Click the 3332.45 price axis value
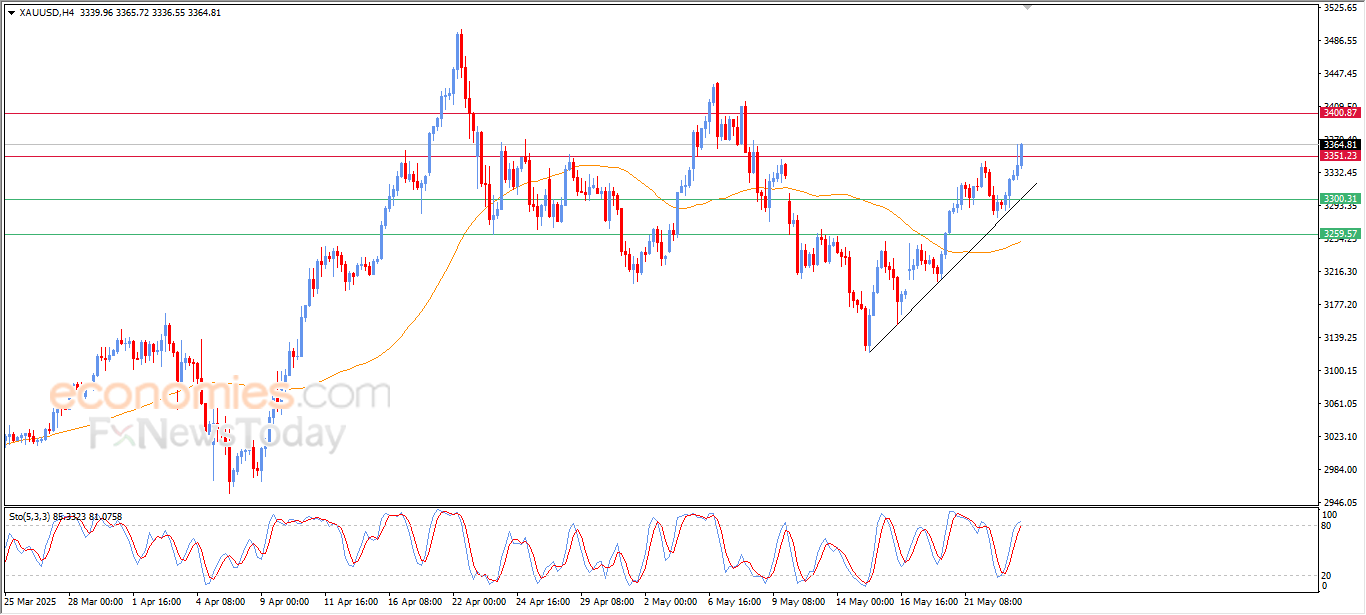Screen dimensions: 1366x615 [1339, 173]
